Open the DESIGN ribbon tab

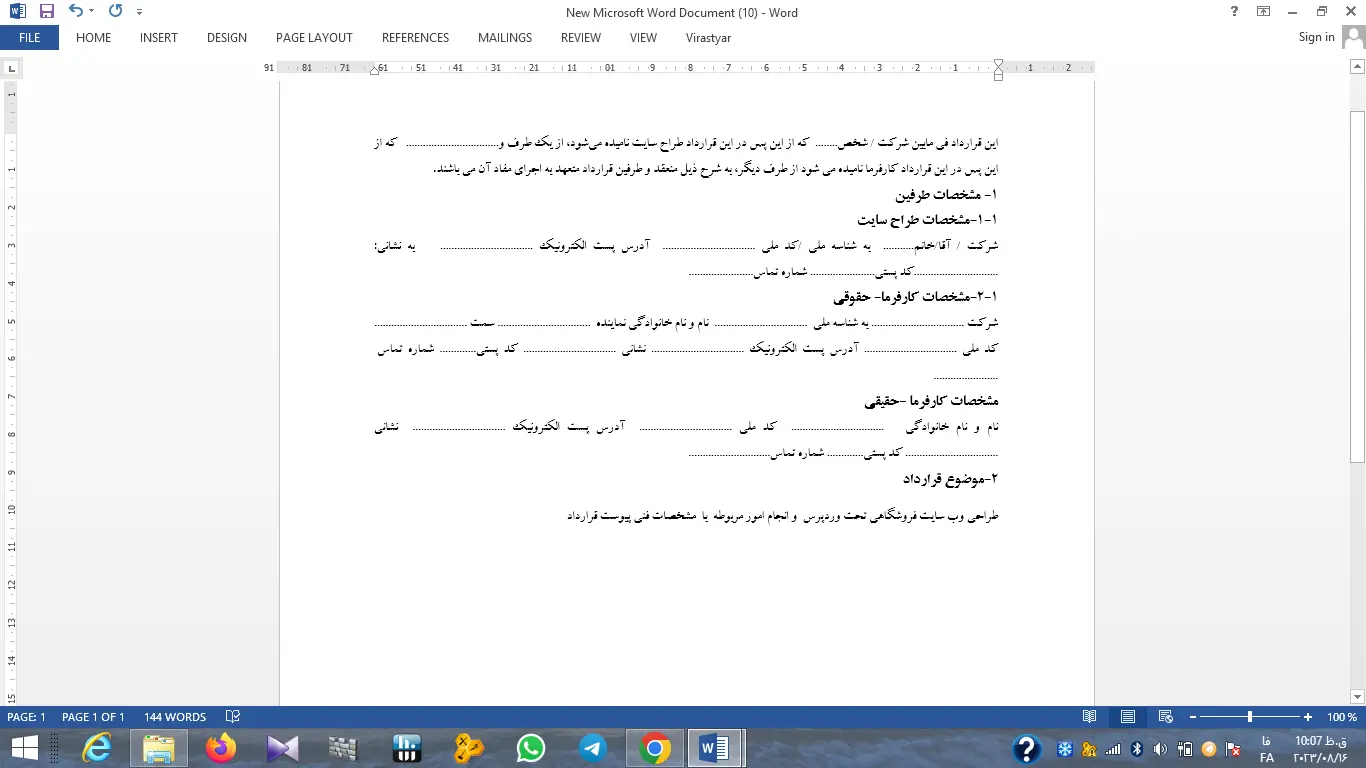coord(227,38)
